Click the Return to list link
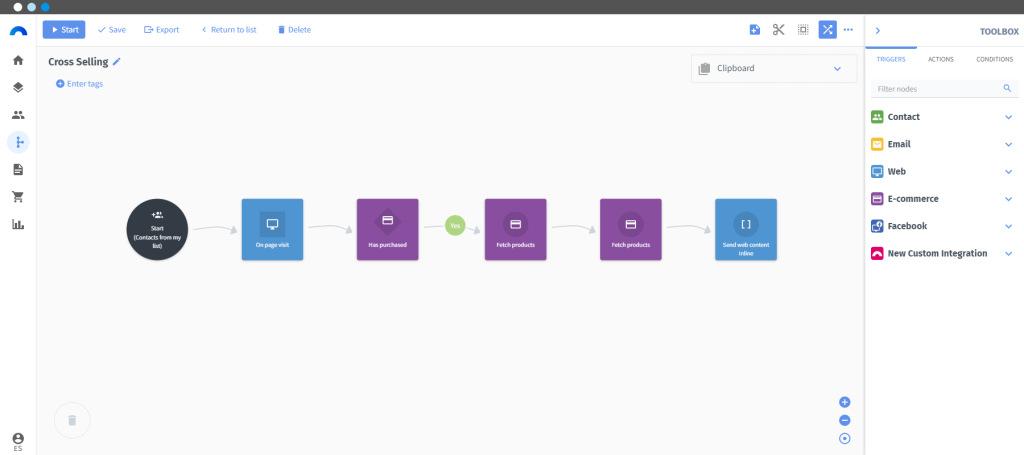The height and width of the screenshot is (455, 1024). [x=229, y=29]
